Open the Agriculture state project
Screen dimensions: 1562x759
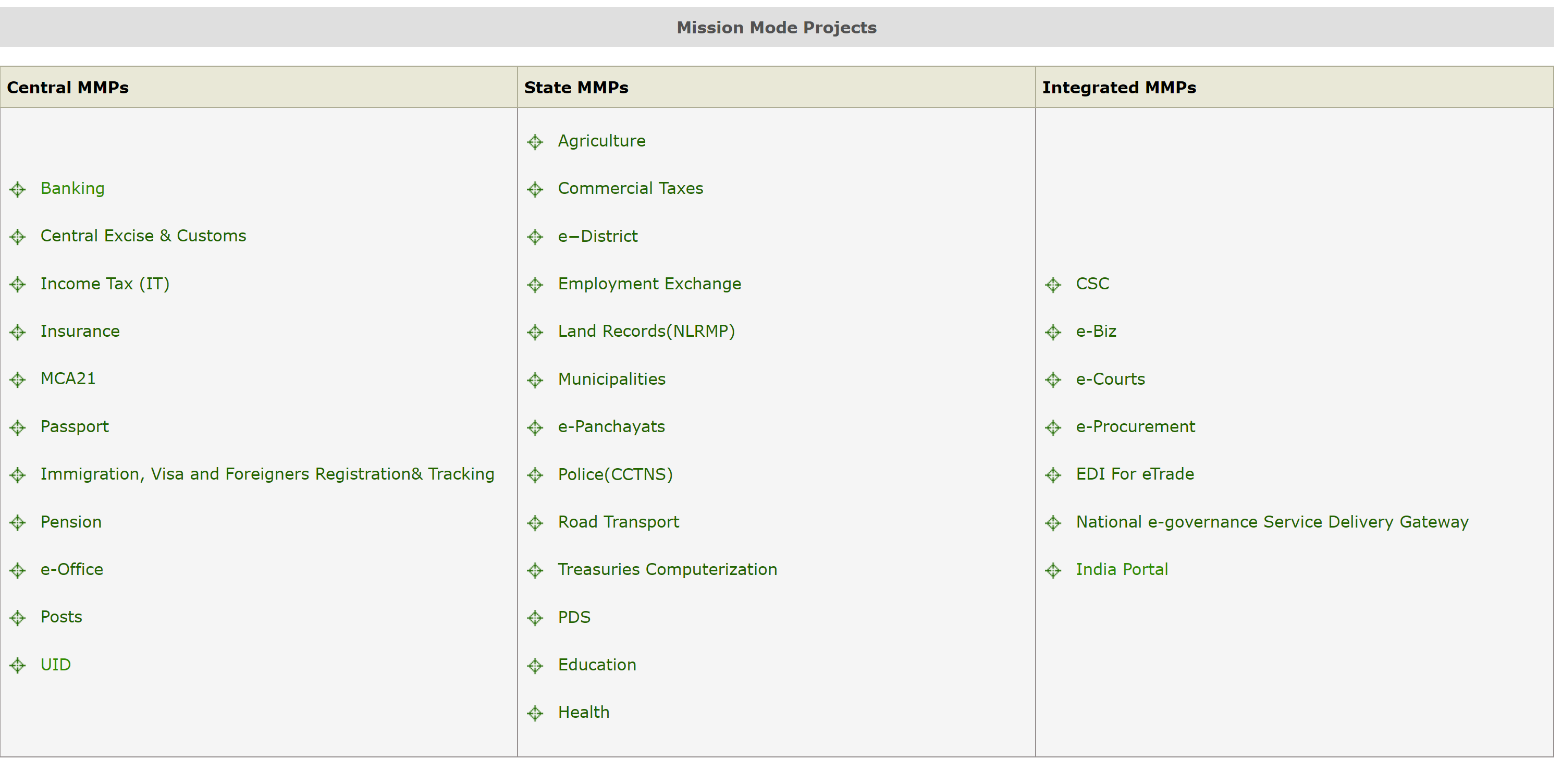[x=602, y=141]
